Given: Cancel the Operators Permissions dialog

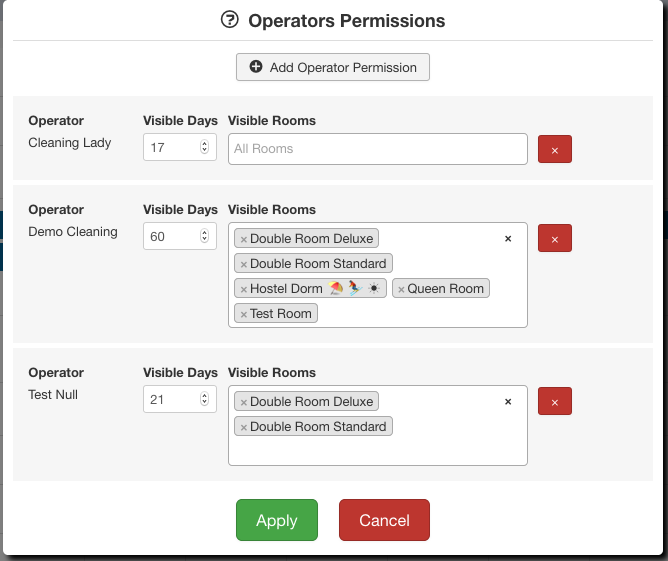Looking at the screenshot, I should pos(384,520).
